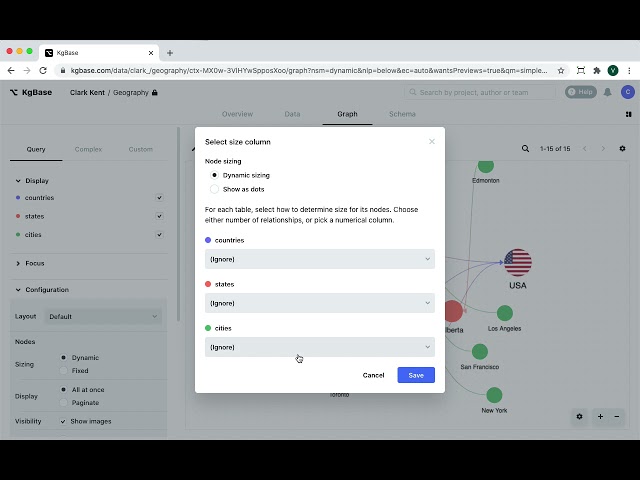The image size is (640, 480).
Task: Switch to the Graph tab
Action: [x=347, y=114]
